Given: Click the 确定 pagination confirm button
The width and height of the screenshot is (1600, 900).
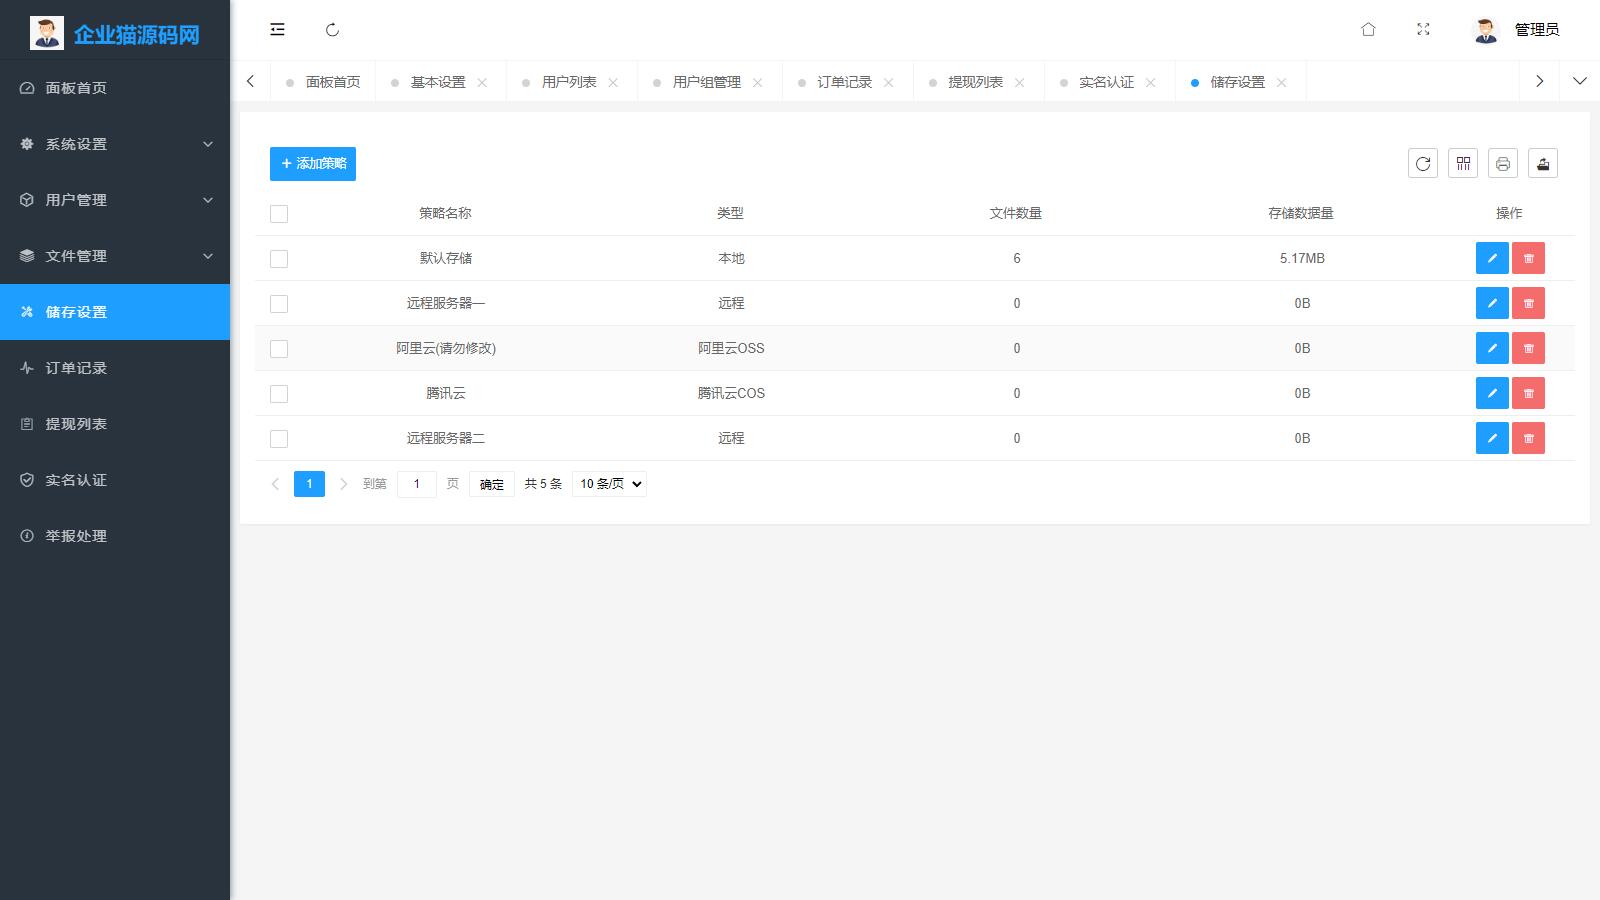Looking at the screenshot, I should [491, 484].
